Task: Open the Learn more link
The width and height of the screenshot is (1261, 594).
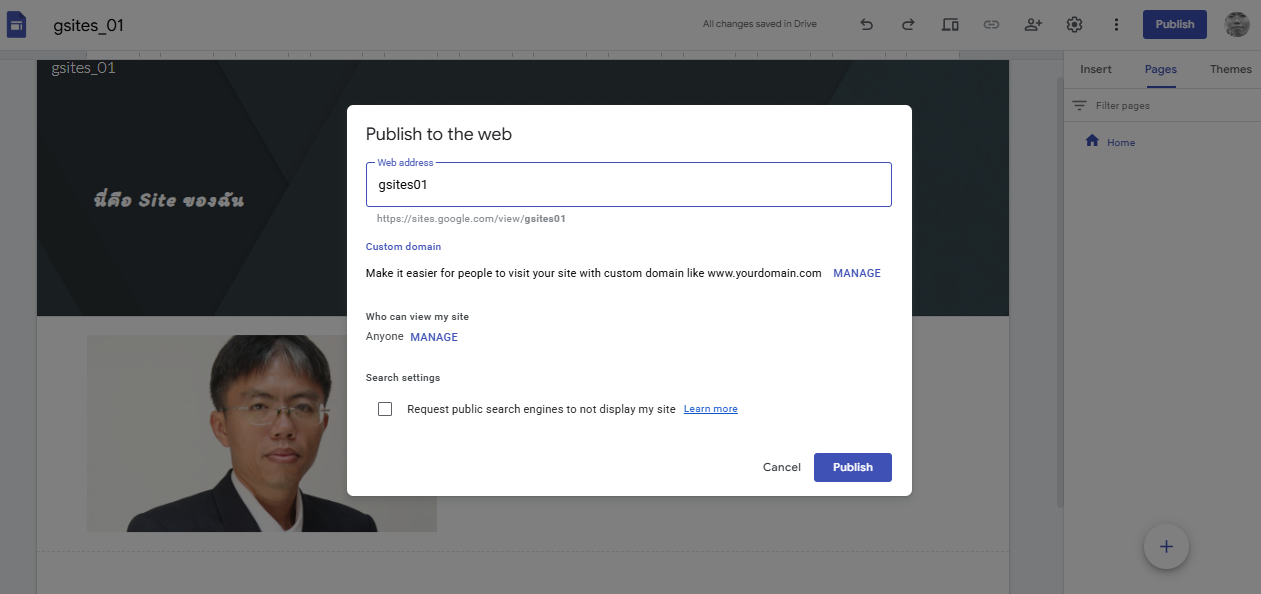Action: coord(710,409)
